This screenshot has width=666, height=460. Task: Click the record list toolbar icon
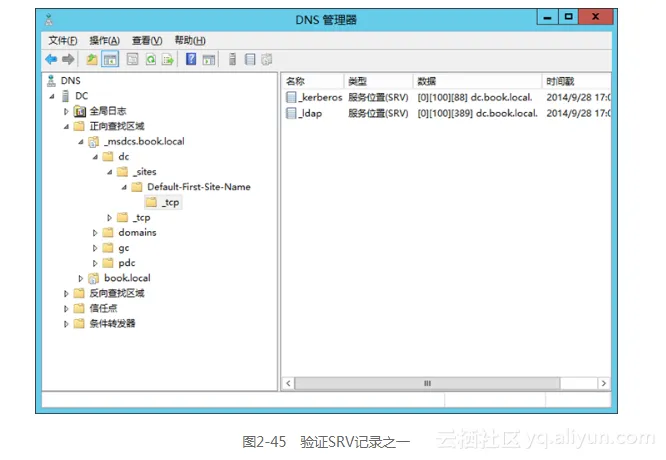[x=250, y=59]
